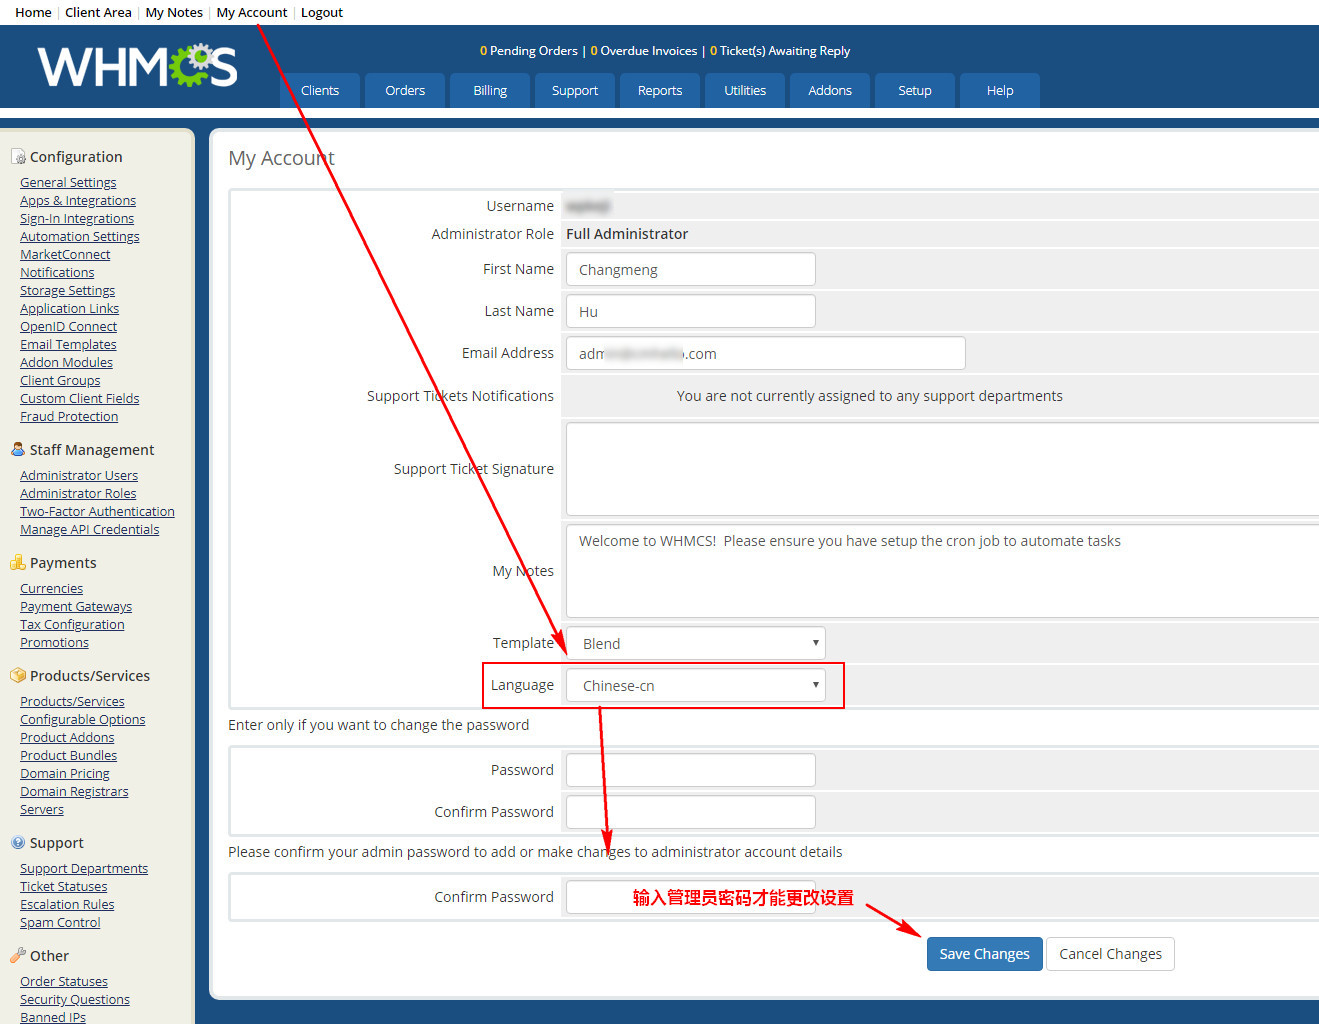Click the Configuration section icon
This screenshot has height=1024, width=1319.
pos(18,157)
